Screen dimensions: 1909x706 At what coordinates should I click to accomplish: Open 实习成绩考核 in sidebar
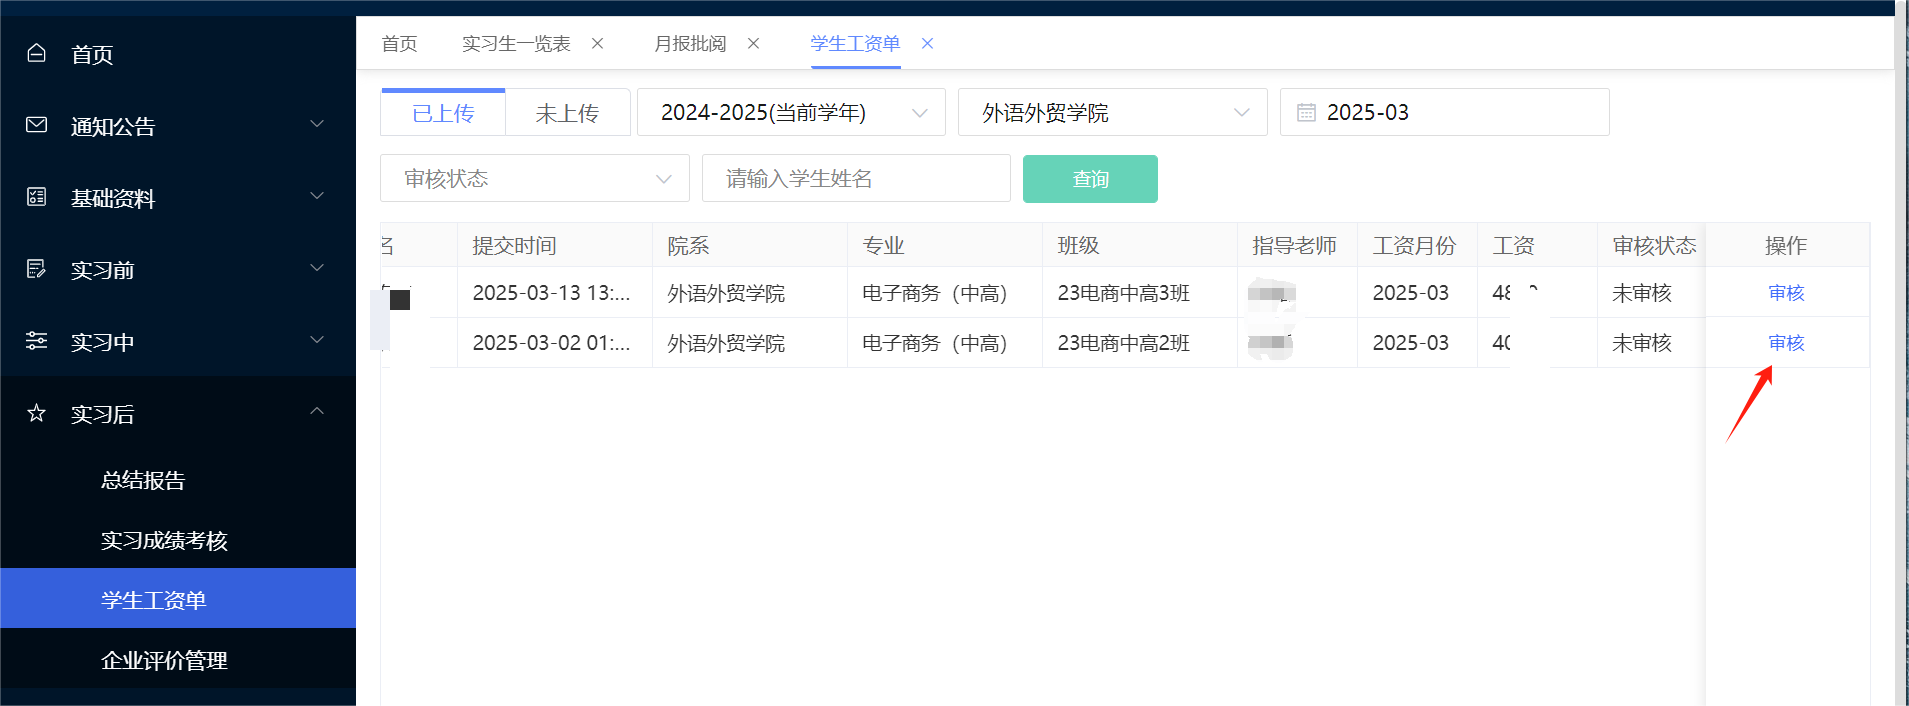click(x=164, y=540)
